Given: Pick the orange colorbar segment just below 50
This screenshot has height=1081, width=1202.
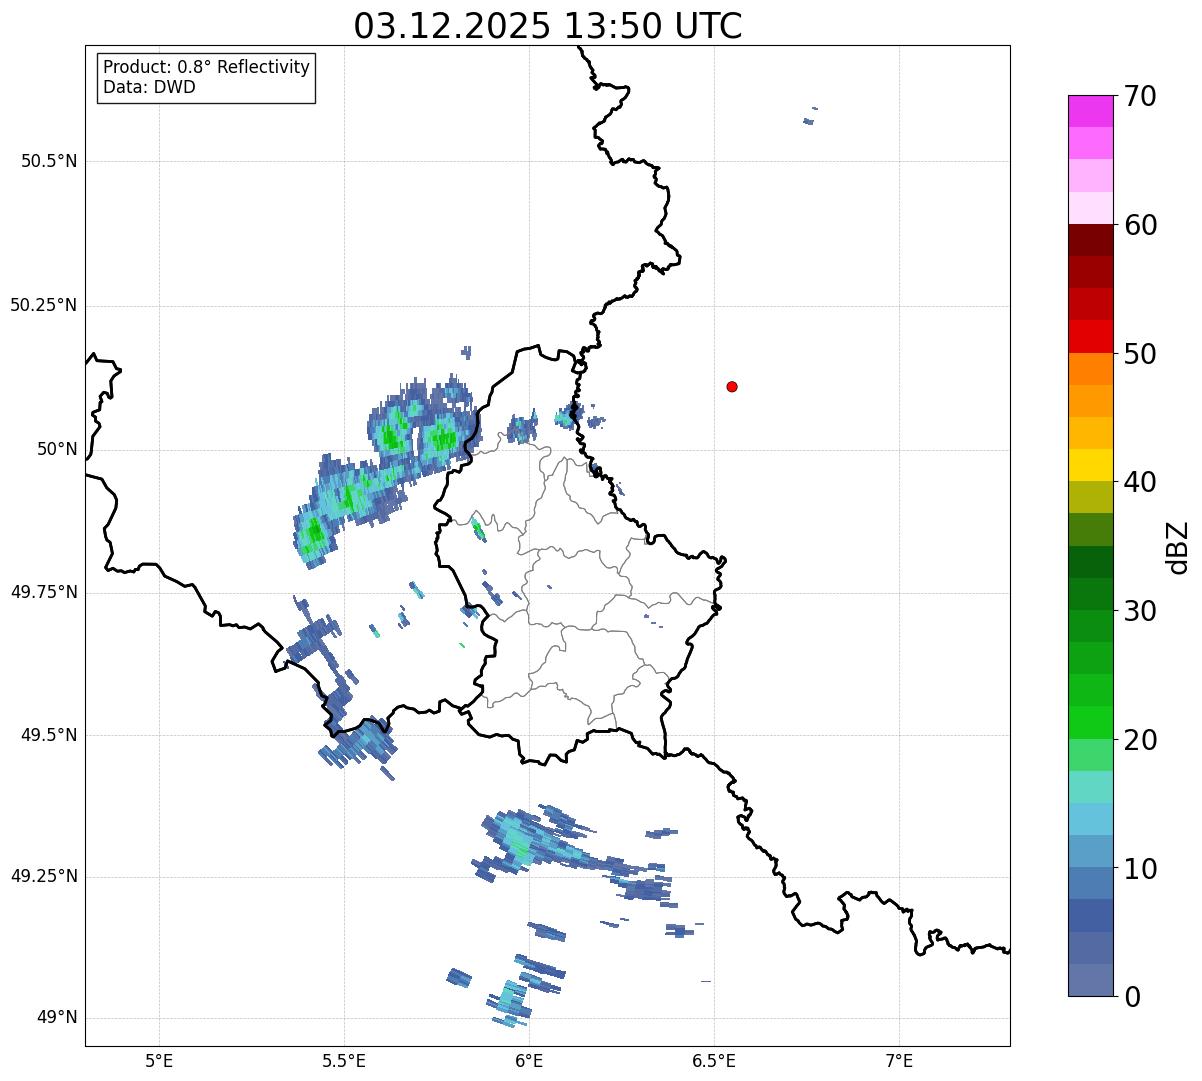Looking at the screenshot, I should (1090, 369).
